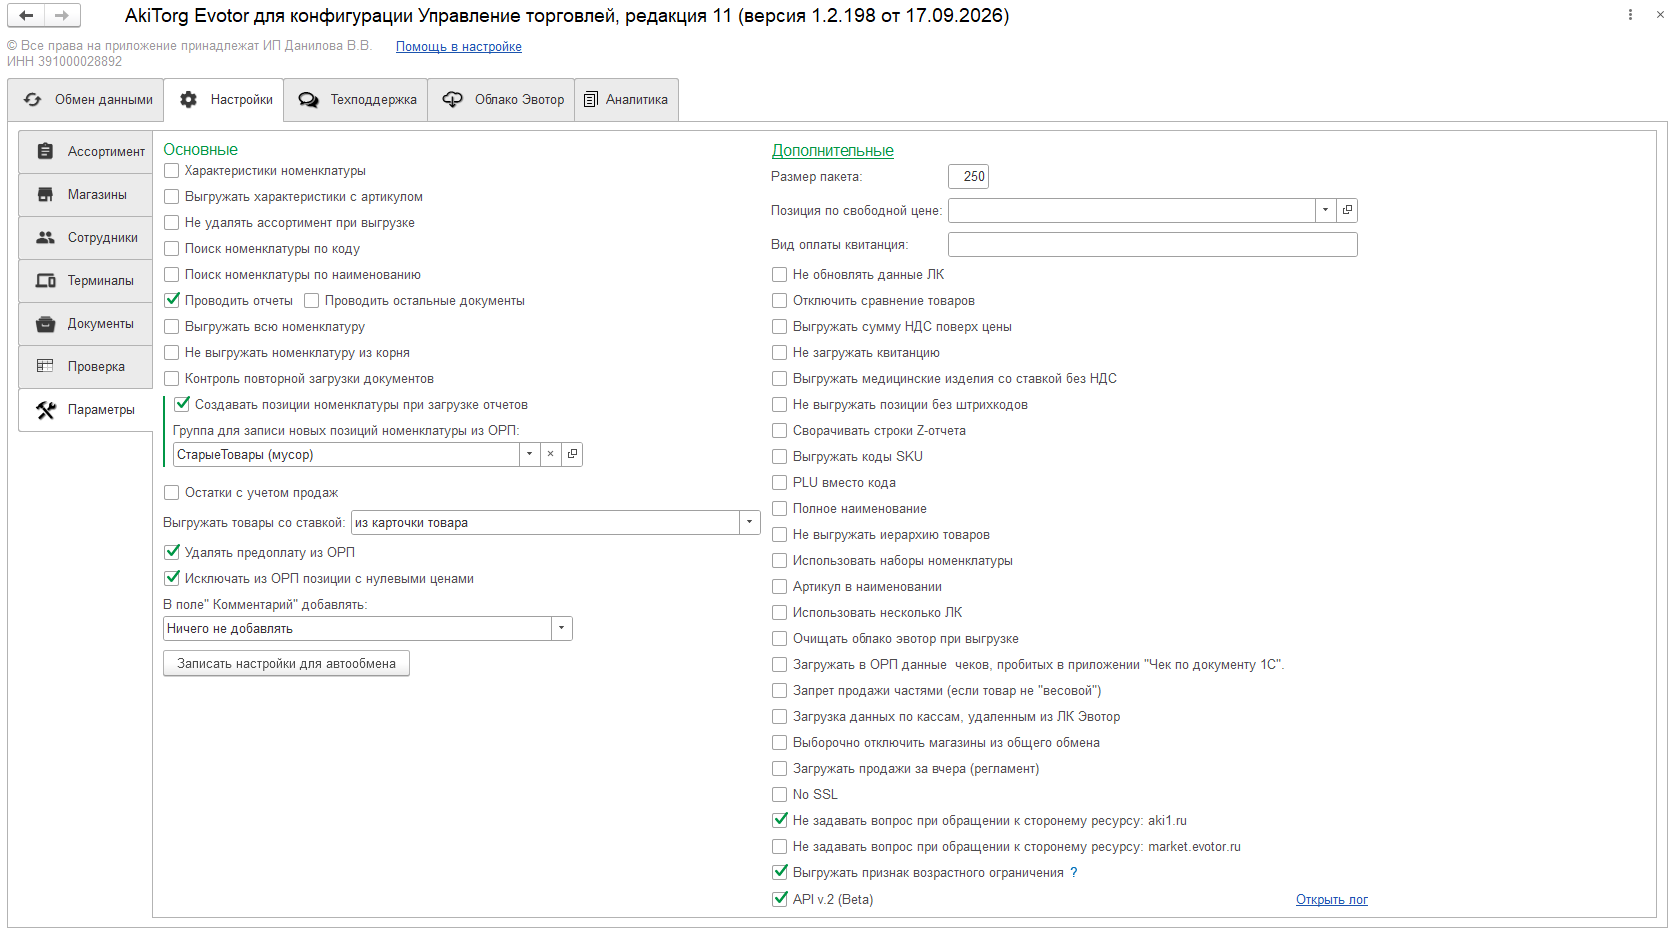This screenshot has height=931, width=1672.
Task: Uncheck API v.2 (Beta)
Action: point(780,899)
